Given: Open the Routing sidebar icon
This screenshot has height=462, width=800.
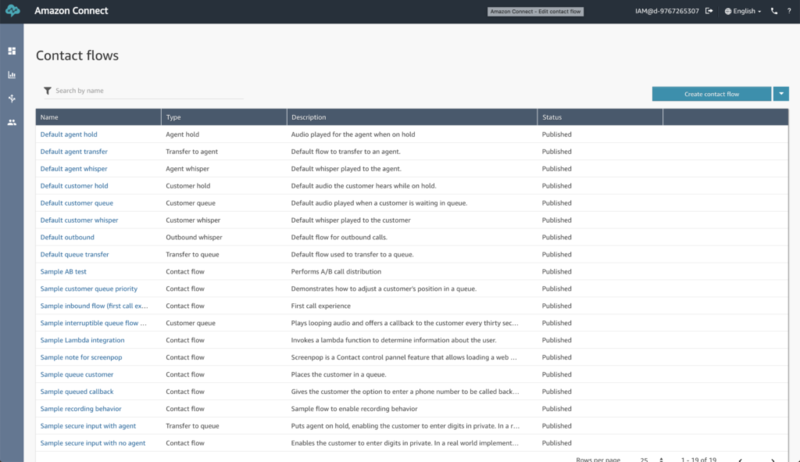Looking at the screenshot, I should coord(12,98).
